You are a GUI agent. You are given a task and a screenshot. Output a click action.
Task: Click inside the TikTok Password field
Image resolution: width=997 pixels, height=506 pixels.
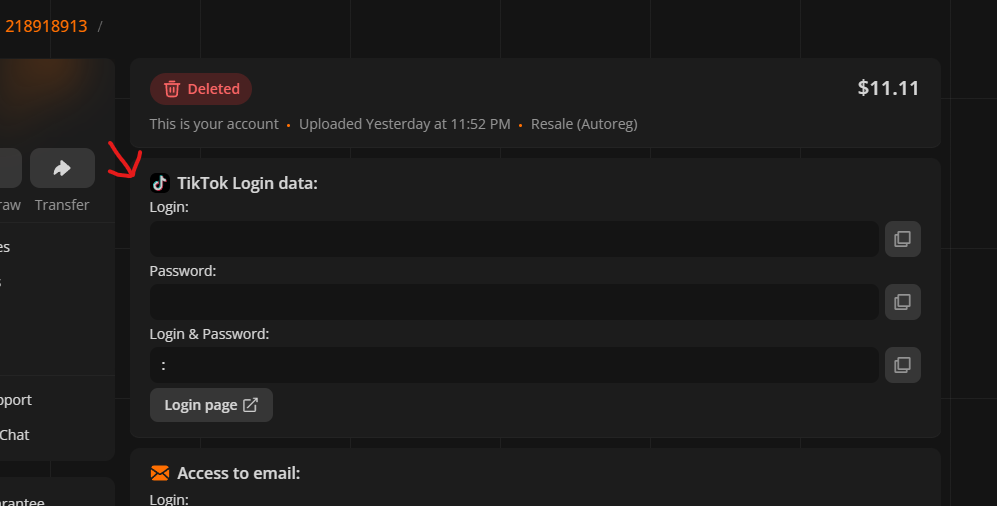pos(514,302)
